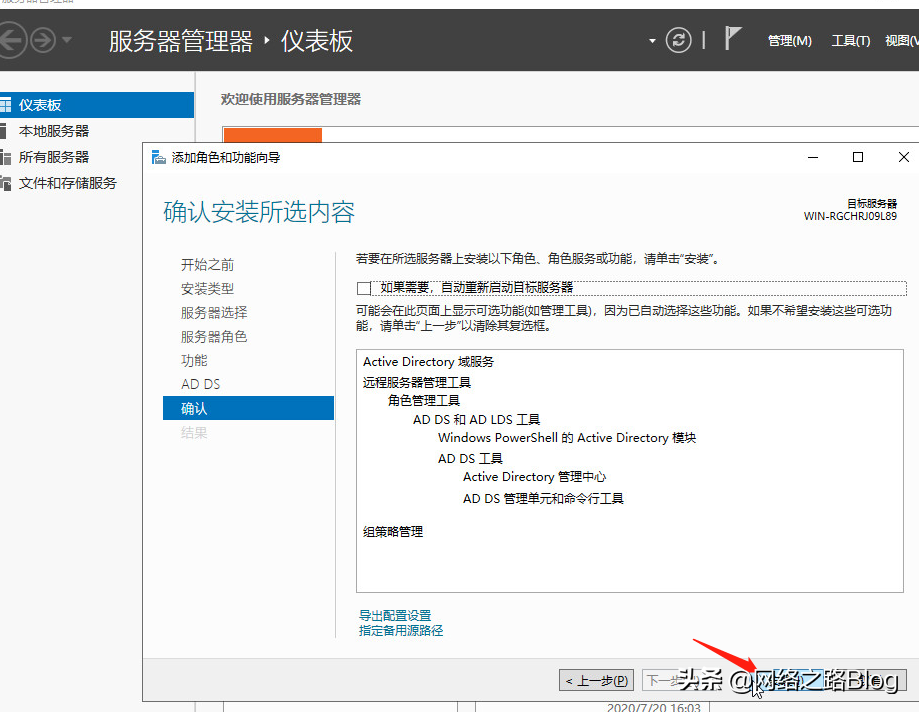Open the notifications flag
919x712 pixels.
tap(732, 39)
